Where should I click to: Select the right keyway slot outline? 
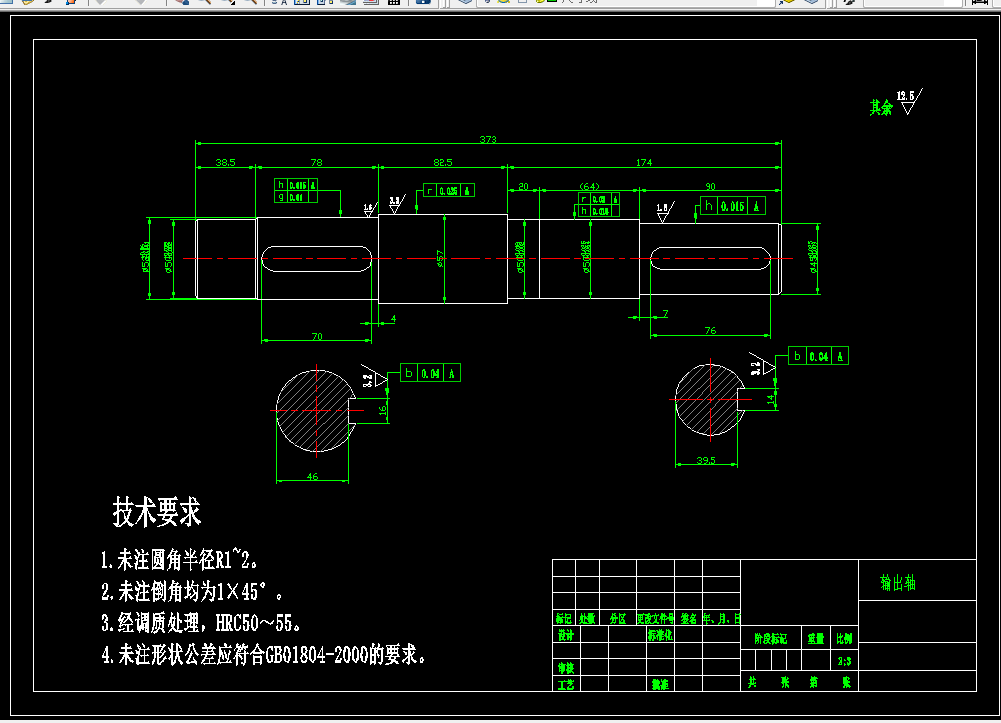click(x=711, y=258)
